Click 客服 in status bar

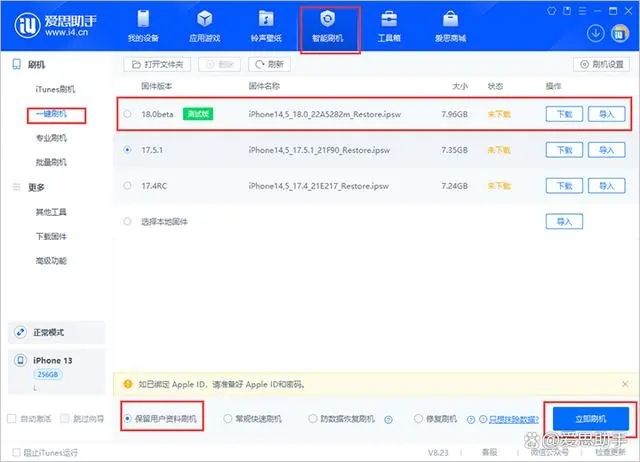tap(489, 452)
